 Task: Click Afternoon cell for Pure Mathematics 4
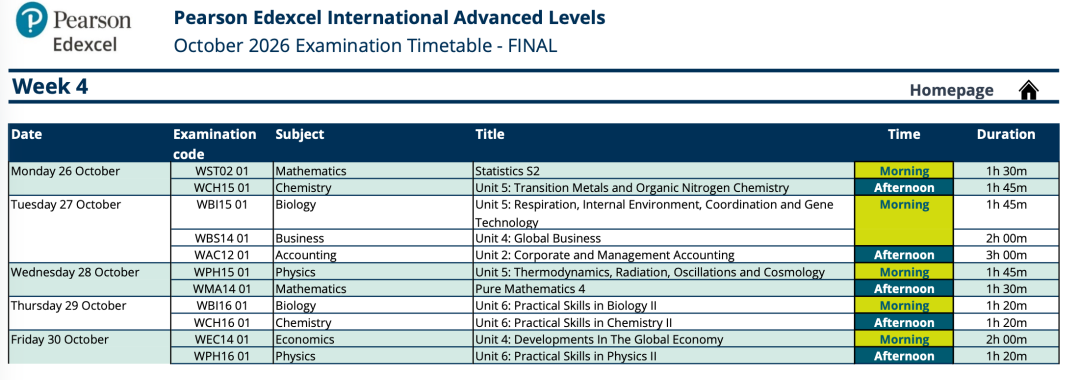[x=904, y=288]
